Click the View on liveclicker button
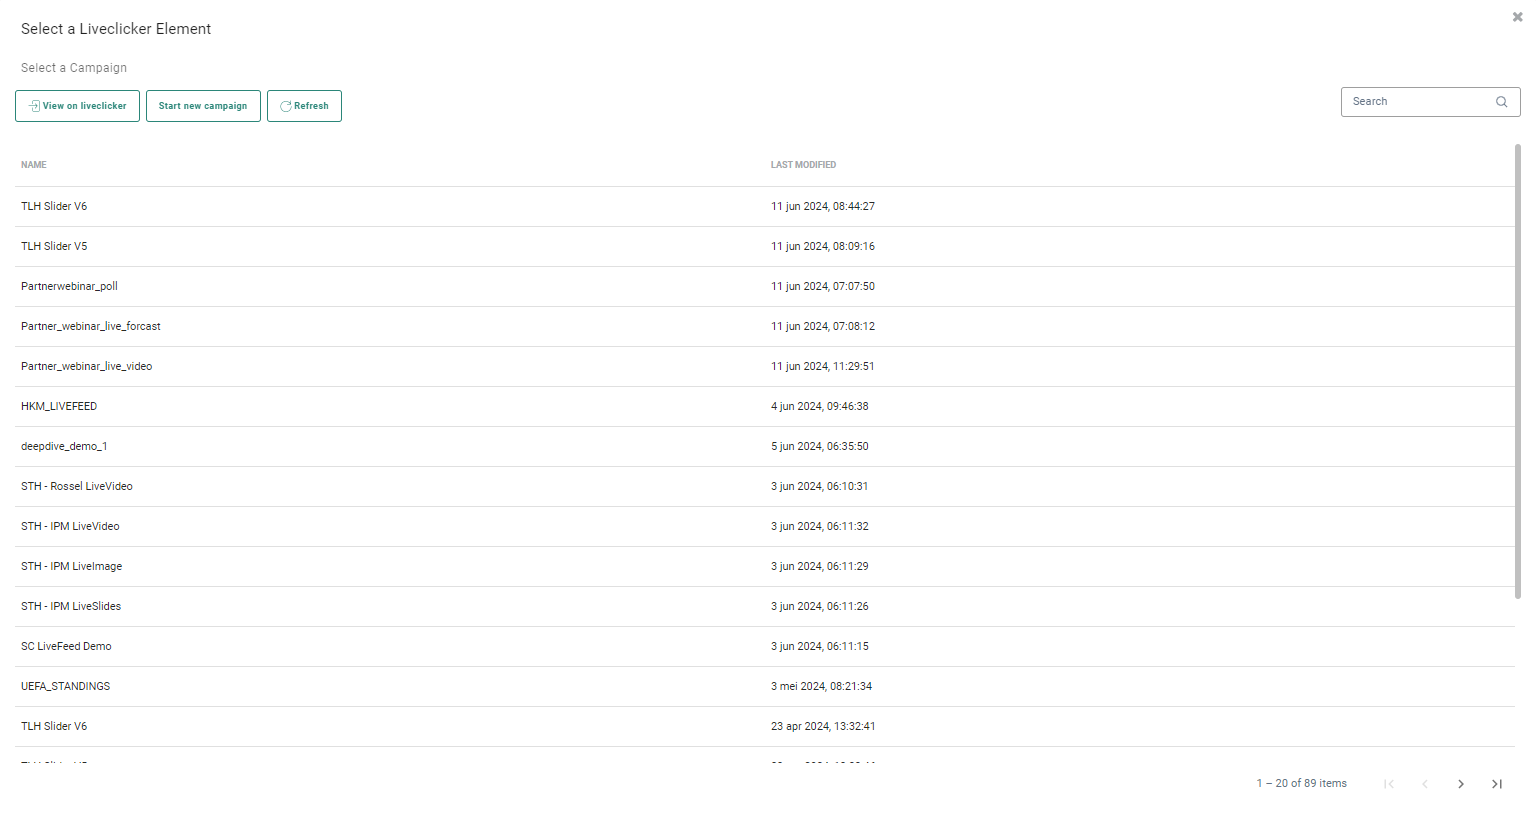 [x=77, y=106]
